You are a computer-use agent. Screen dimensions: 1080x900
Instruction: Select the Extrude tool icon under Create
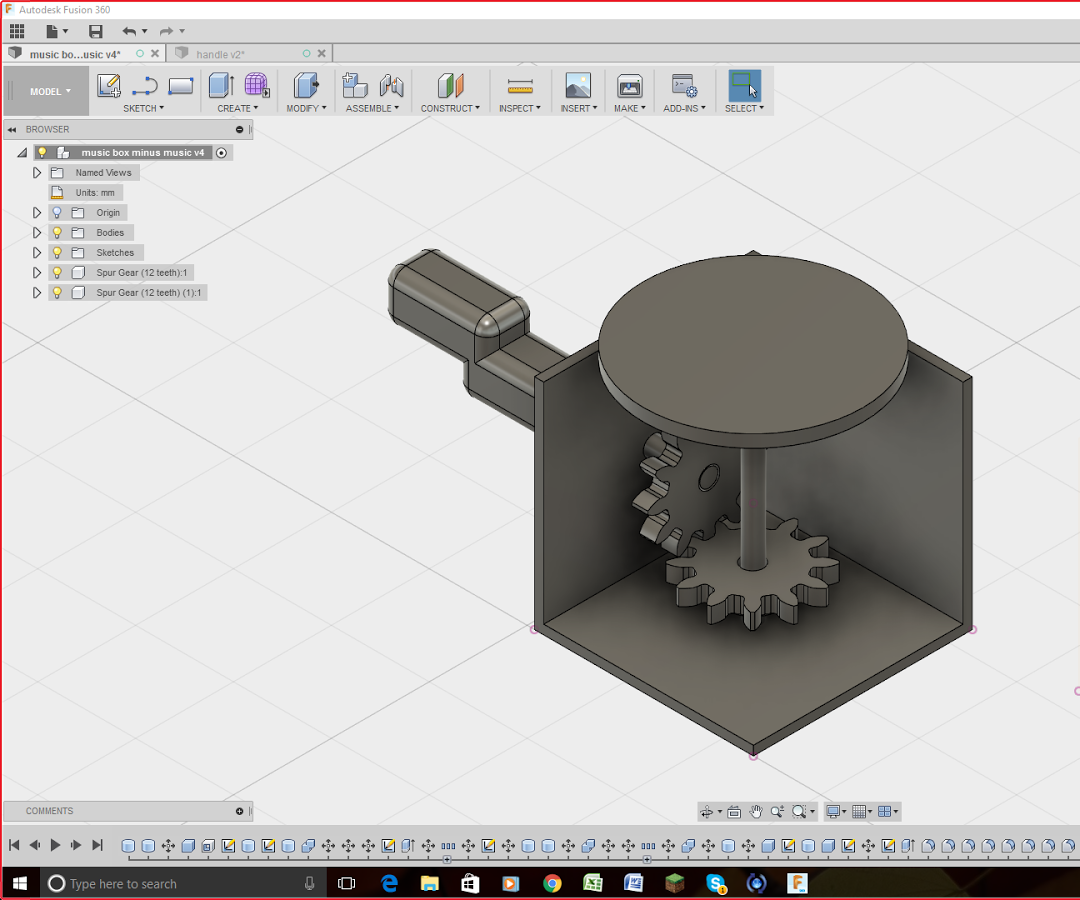coord(220,86)
